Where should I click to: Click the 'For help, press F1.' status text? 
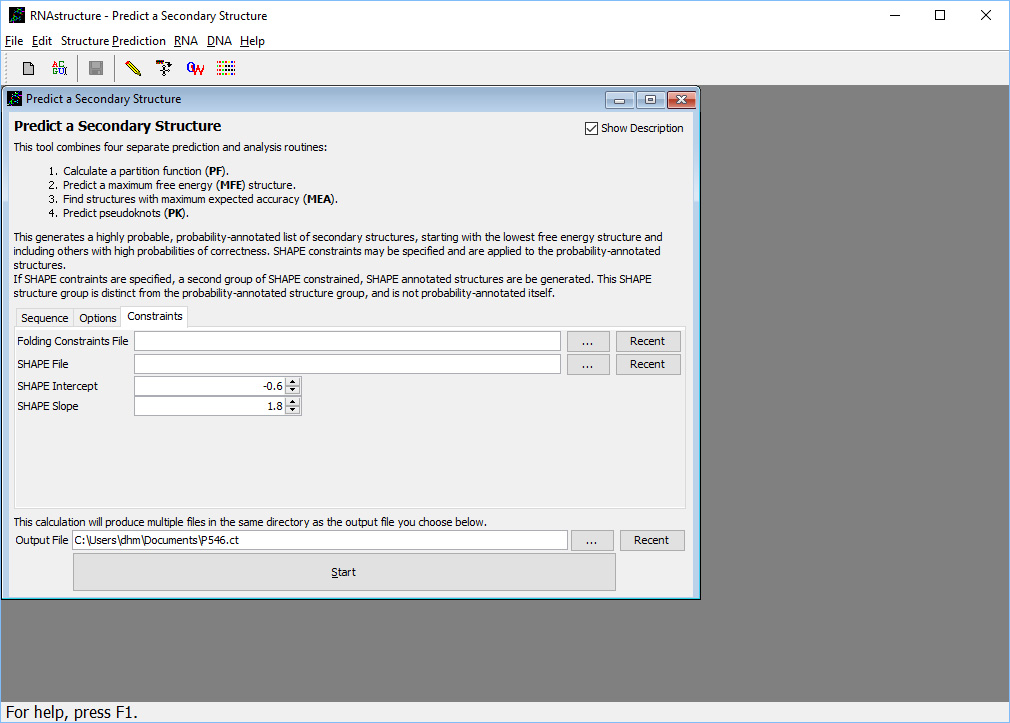tap(71, 713)
